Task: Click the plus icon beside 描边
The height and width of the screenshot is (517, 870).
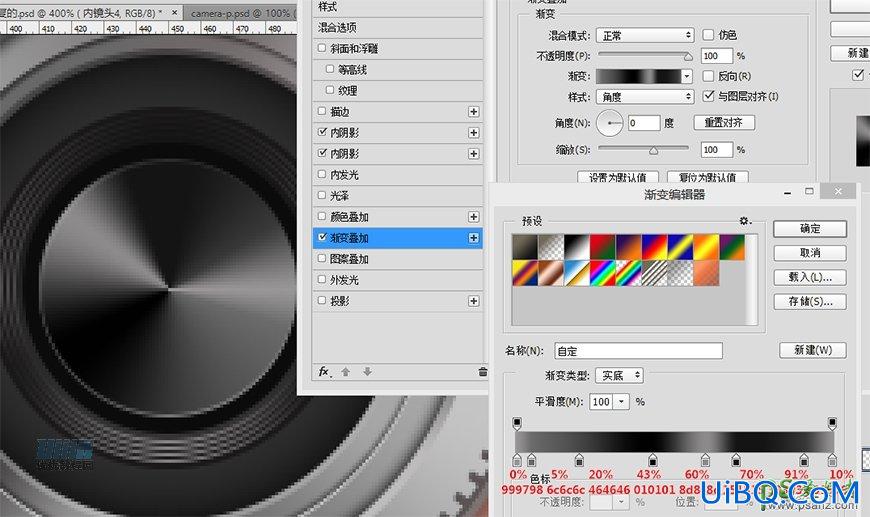Action: click(473, 111)
